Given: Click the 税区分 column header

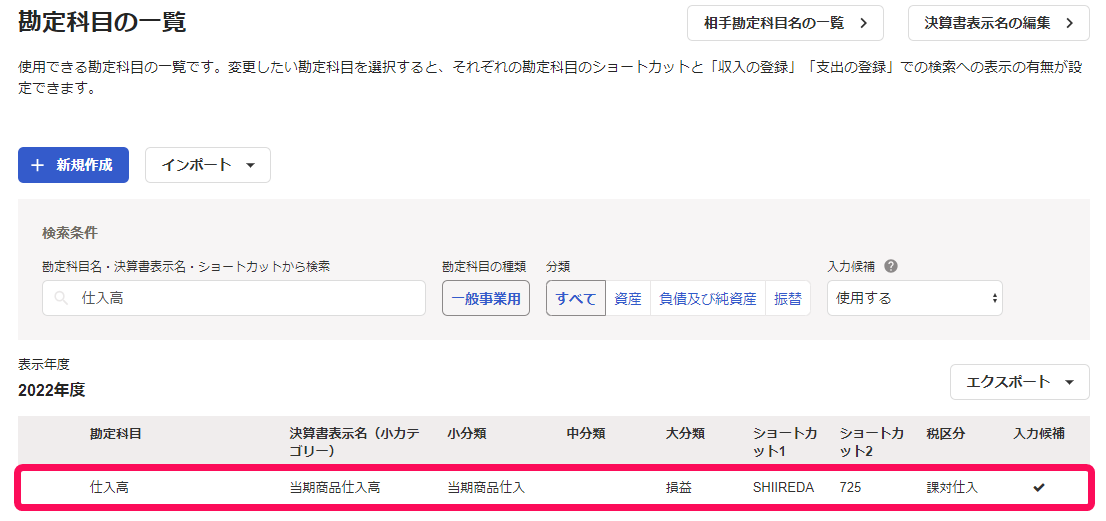Looking at the screenshot, I should tap(946, 434).
